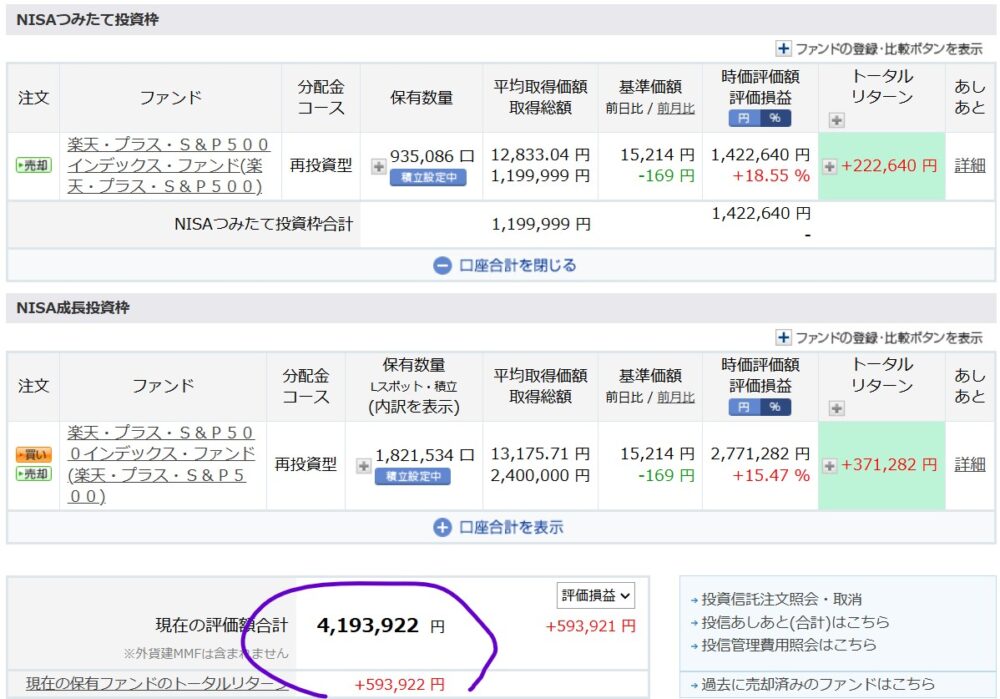The height and width of the screenshot is (699, 1000).
Task: Open 詳細 link in 成長投資枠 row
Action: (969, 465)
